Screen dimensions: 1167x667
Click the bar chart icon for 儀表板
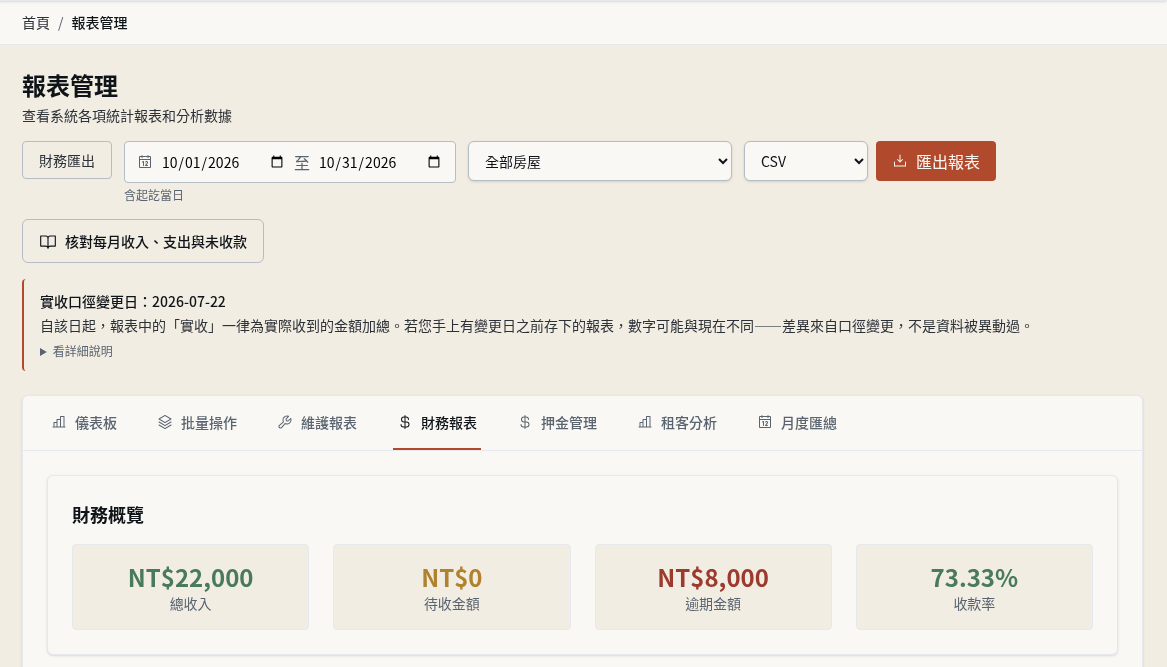click(59, 423)
